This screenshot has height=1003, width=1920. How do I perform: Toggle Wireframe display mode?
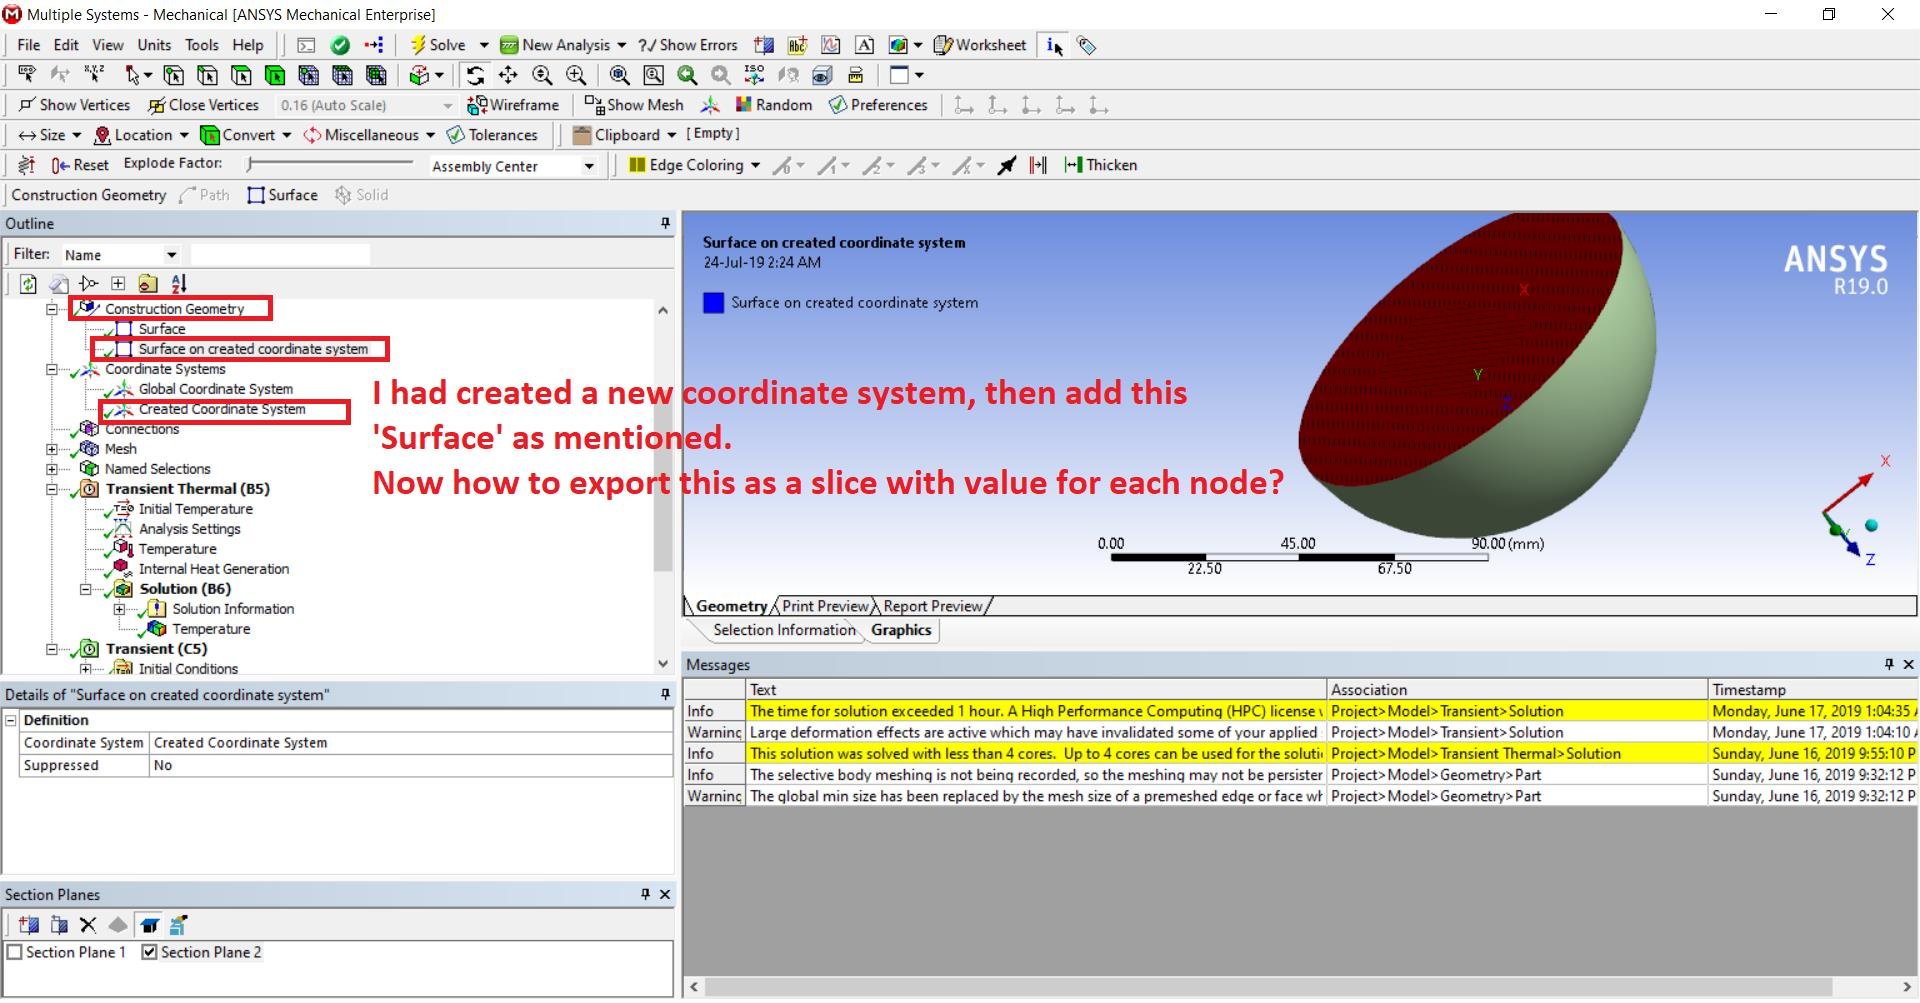click(513, 105)
